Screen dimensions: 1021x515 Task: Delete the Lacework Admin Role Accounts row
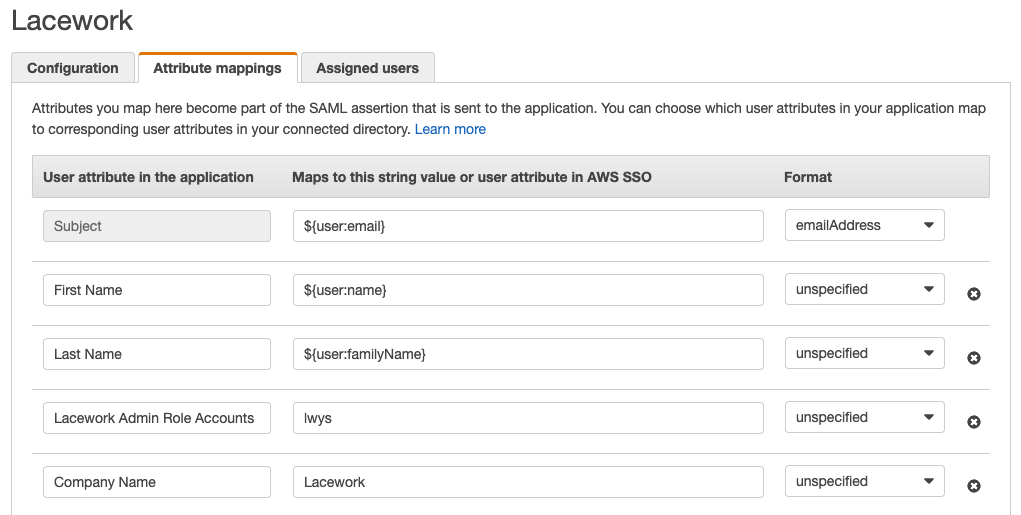pos(974,422)
